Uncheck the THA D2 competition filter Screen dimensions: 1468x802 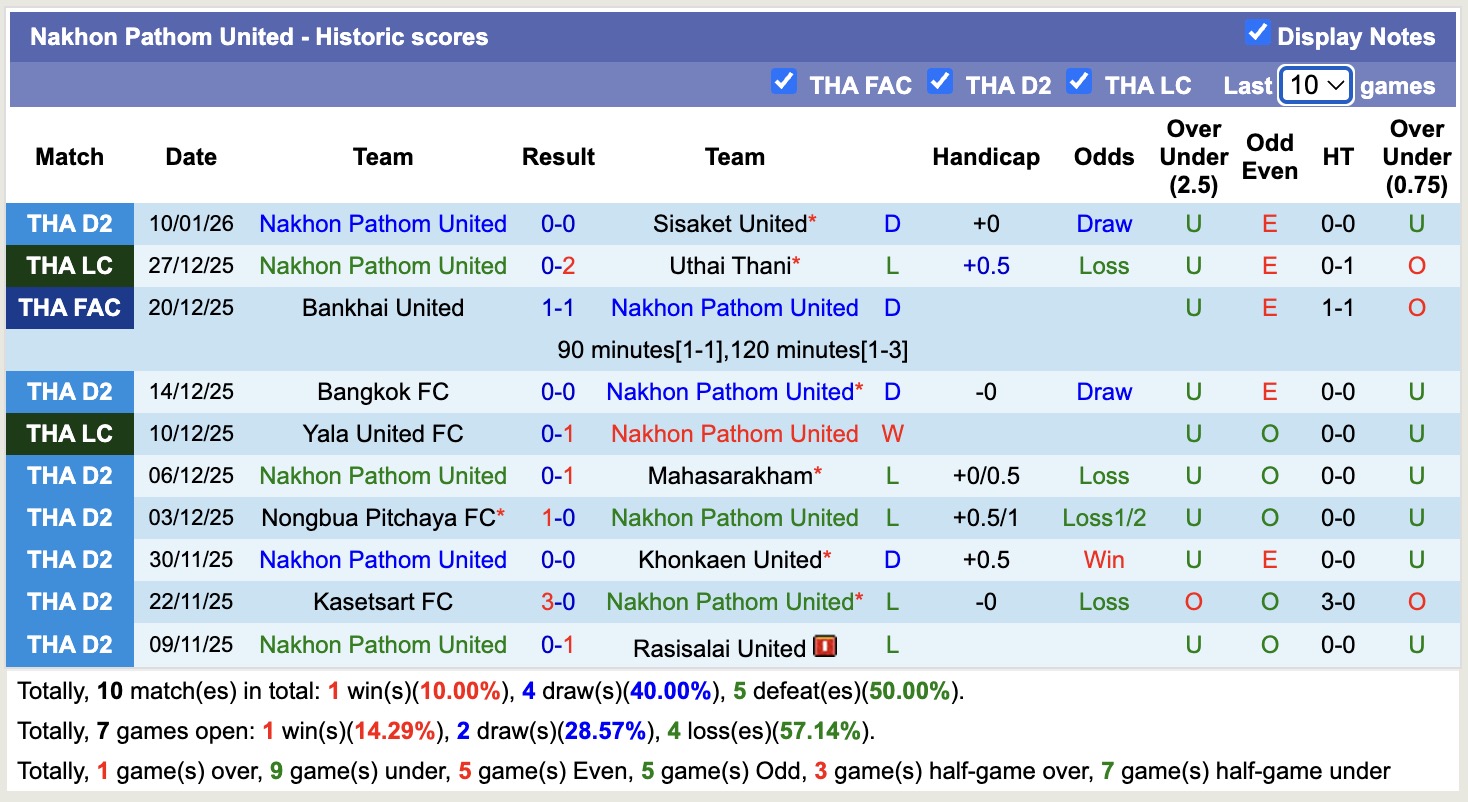coord(940,82)
